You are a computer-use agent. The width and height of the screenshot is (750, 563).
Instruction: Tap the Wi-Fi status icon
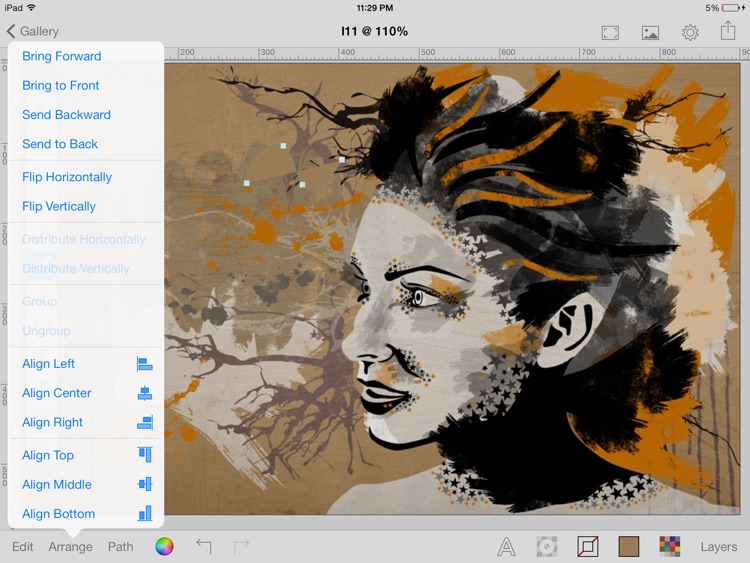31,8
